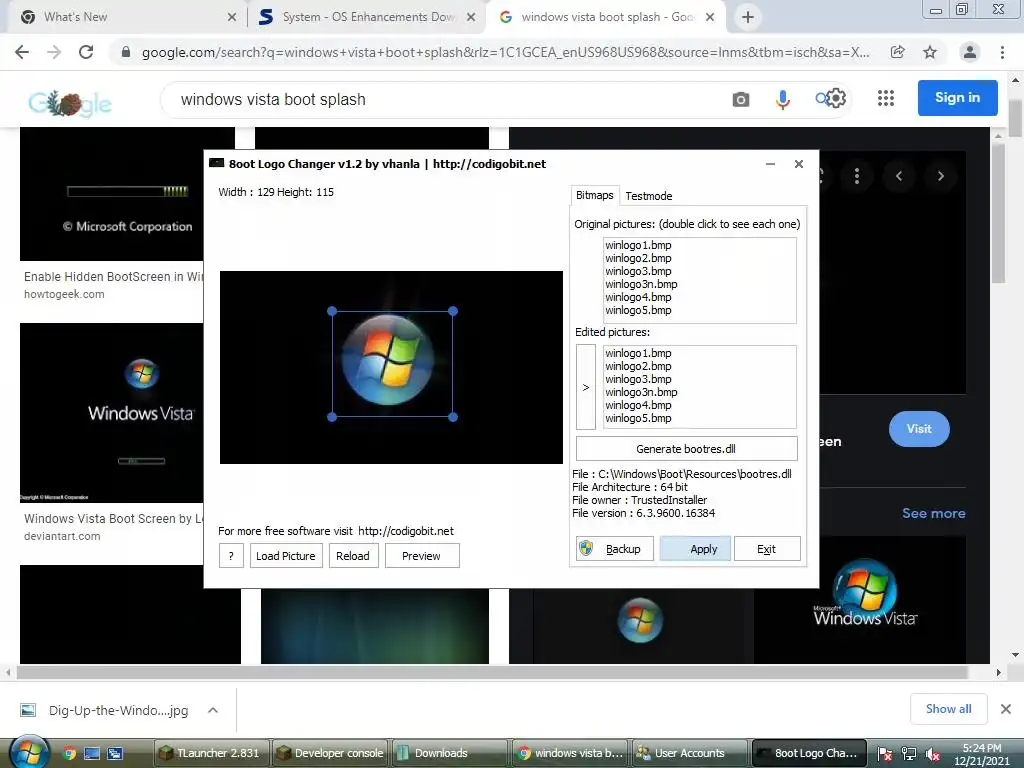Focus the Google search input field

[444, 99]
